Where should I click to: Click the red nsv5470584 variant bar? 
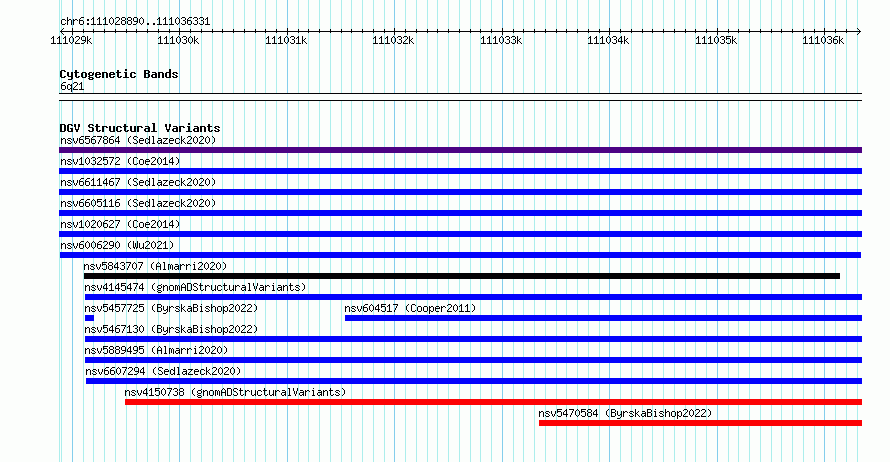pyautogui.click(x=700, y=423)
